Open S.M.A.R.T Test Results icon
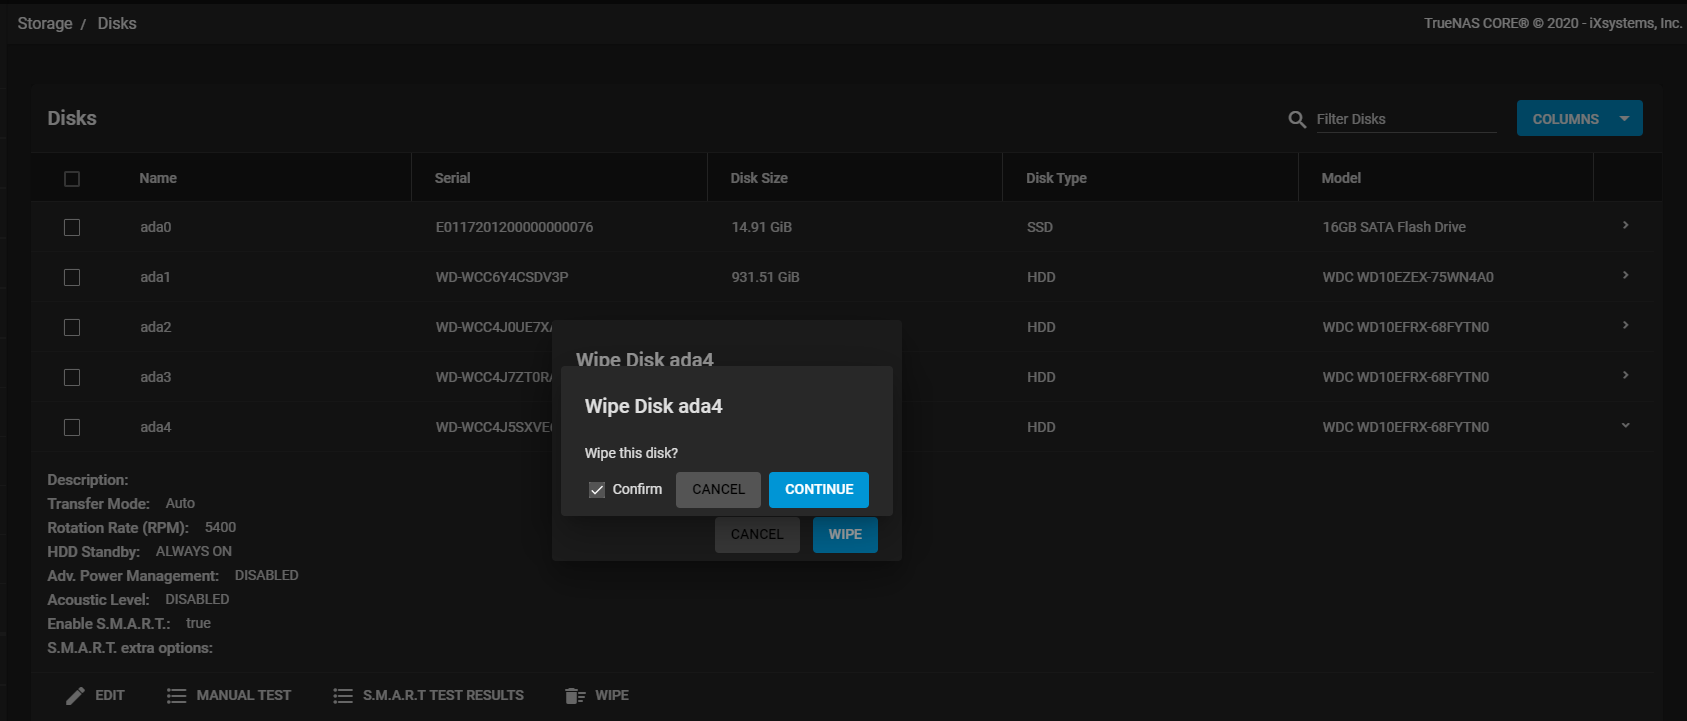The image size is (1687, 721). 343,696
